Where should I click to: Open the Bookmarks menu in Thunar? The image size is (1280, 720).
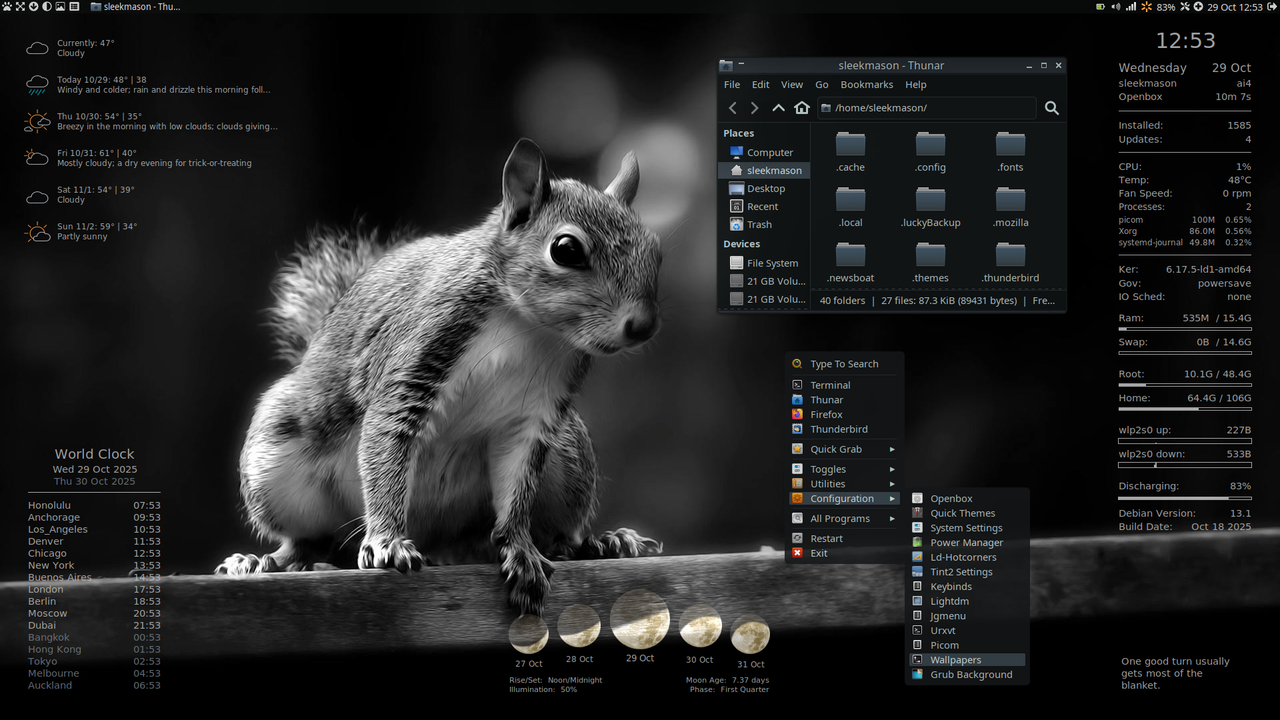866,85
